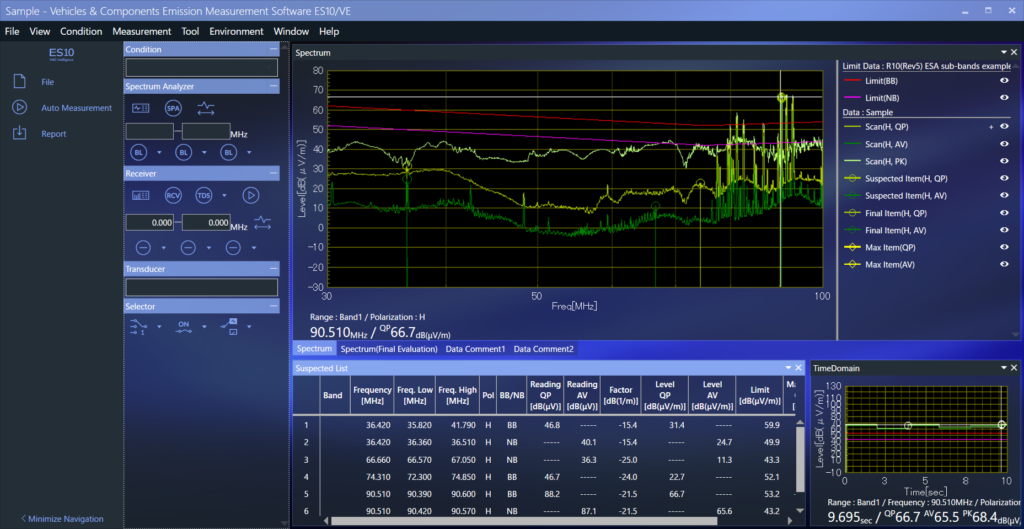The height and width of the screenshot is (529, 1024).
Task: Click the Receiver frequency span icon
Action: click(x=263, y=223)
